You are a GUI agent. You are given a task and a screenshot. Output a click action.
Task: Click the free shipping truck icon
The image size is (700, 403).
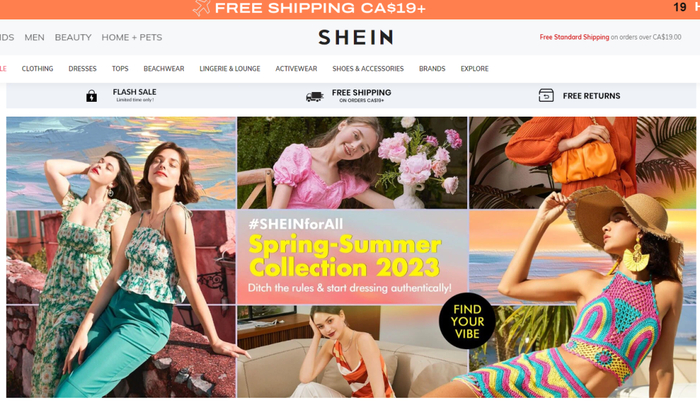click(315, 96)
